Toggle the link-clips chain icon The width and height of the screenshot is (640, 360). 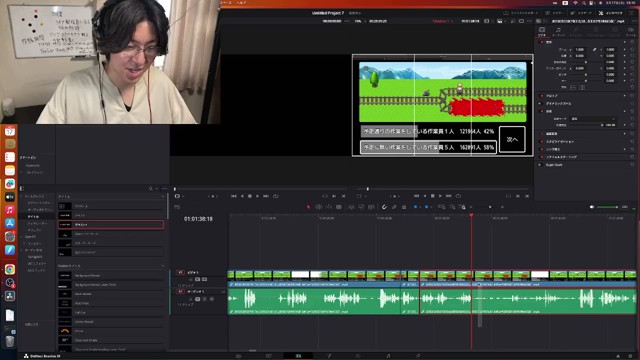click(x=394, y=207)
